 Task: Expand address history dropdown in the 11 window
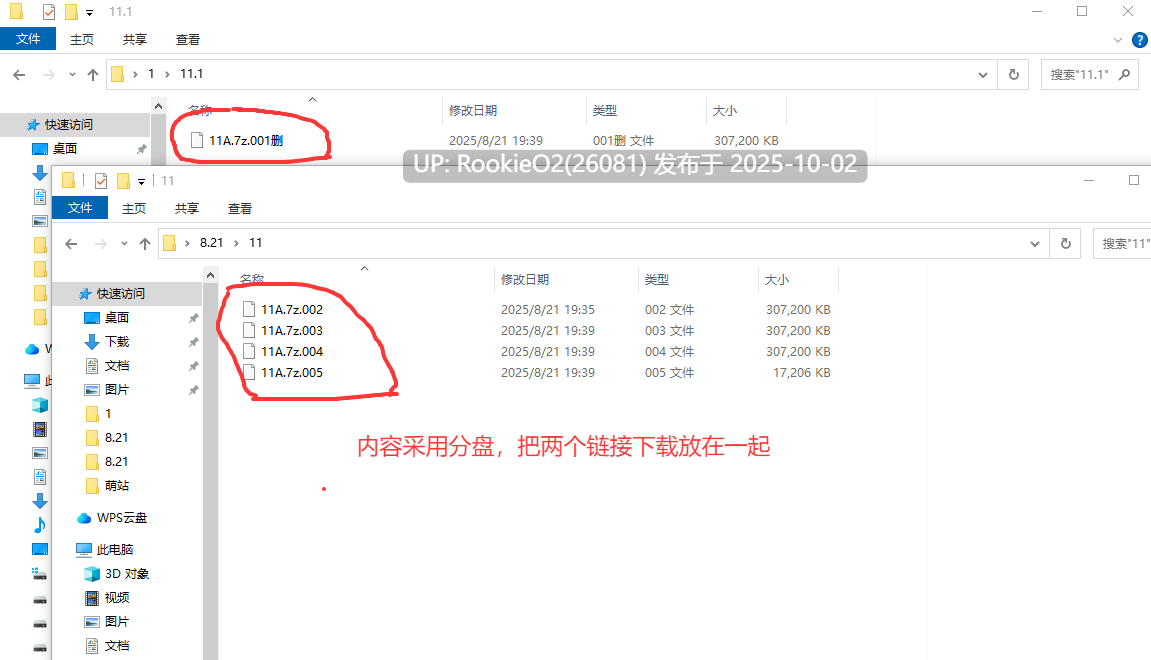[1034, 244]
